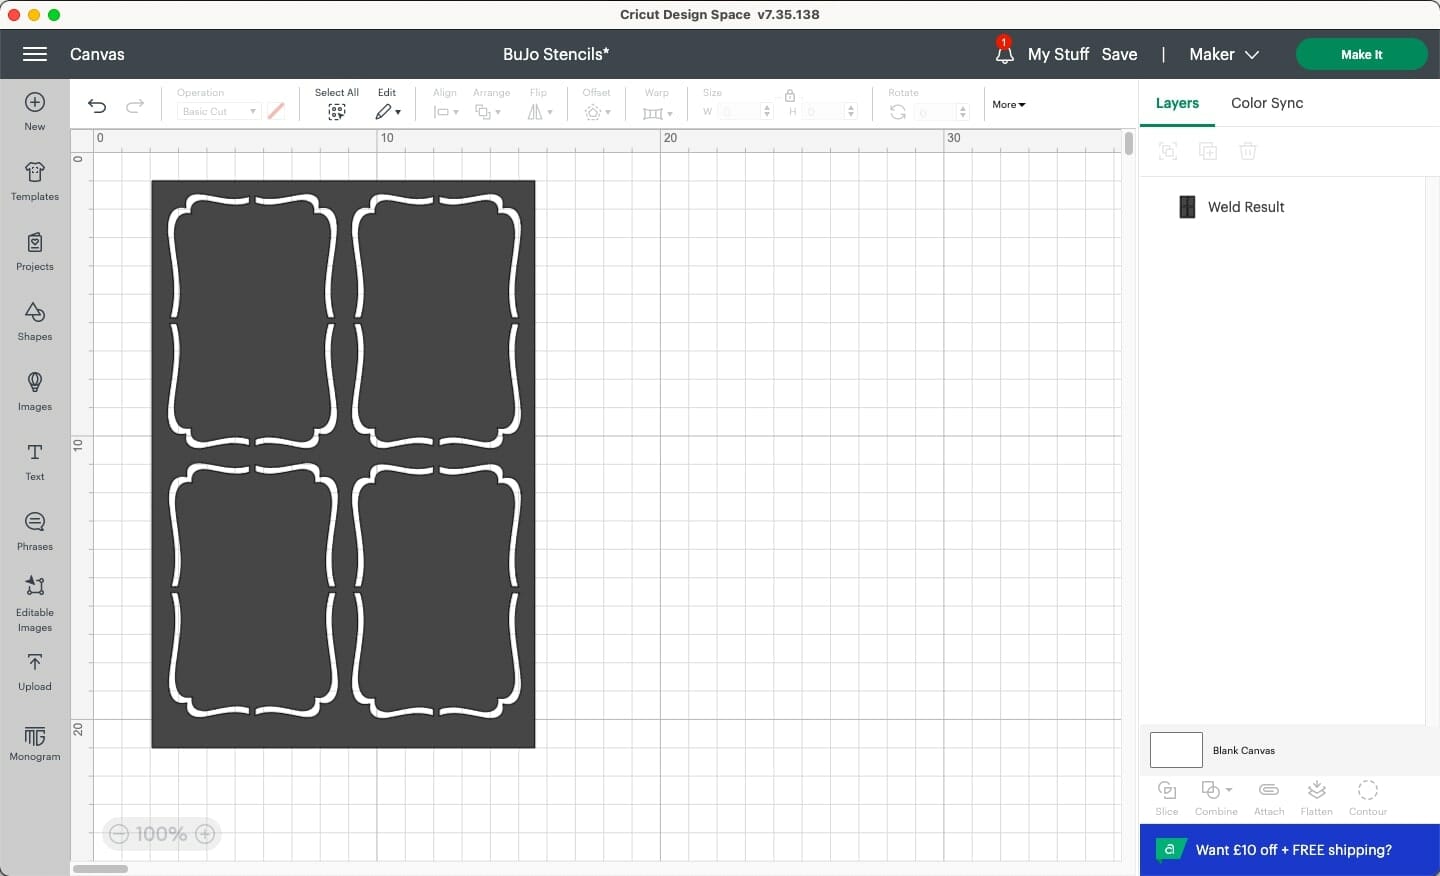Select the Shapes tool in the sidebar
1440x876 pixels.
(x=34, y=321)
